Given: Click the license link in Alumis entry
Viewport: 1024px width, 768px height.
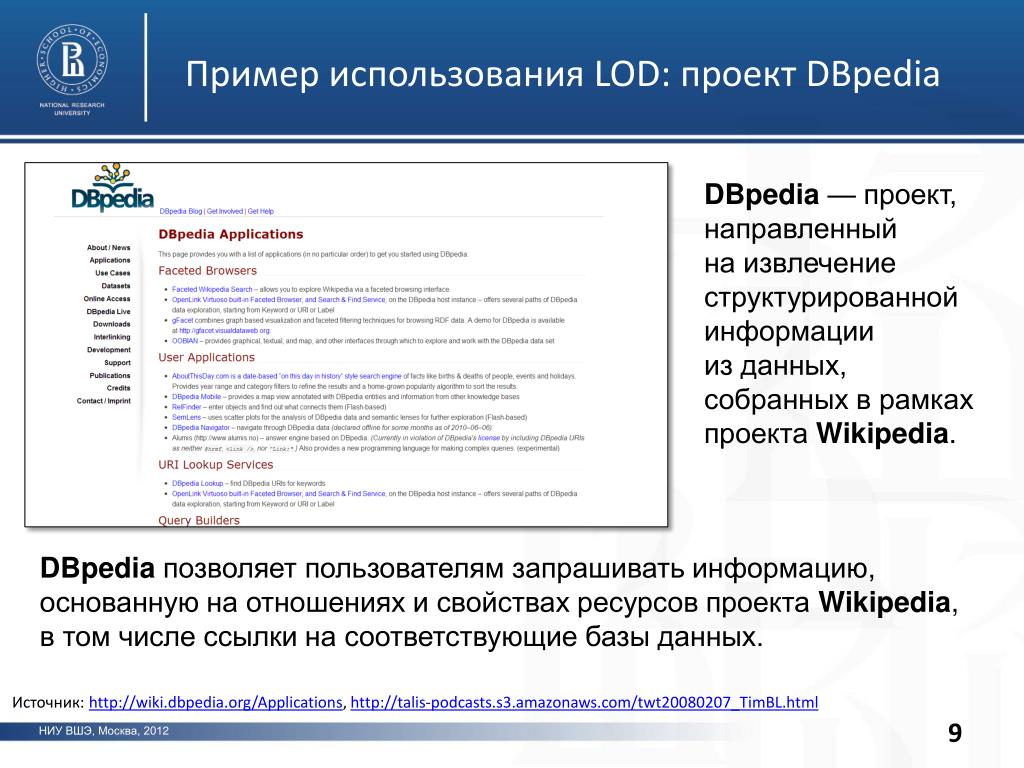Looking at the screenshot, I should tap(488, 438).
